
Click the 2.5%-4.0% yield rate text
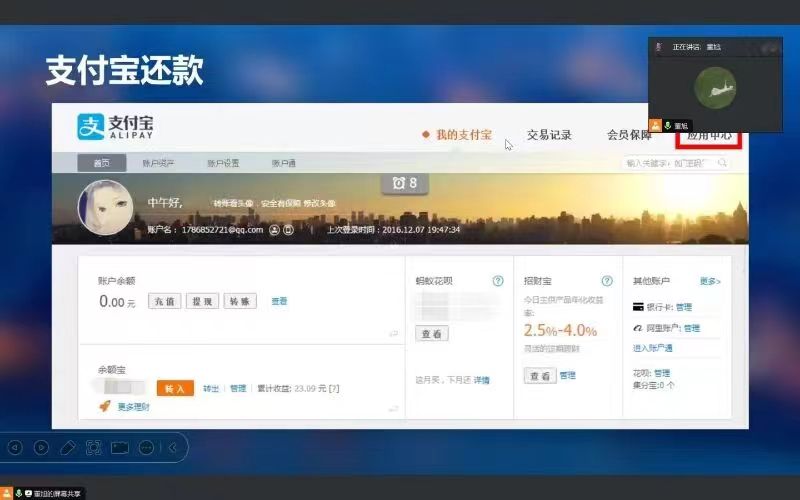[560, 331]
